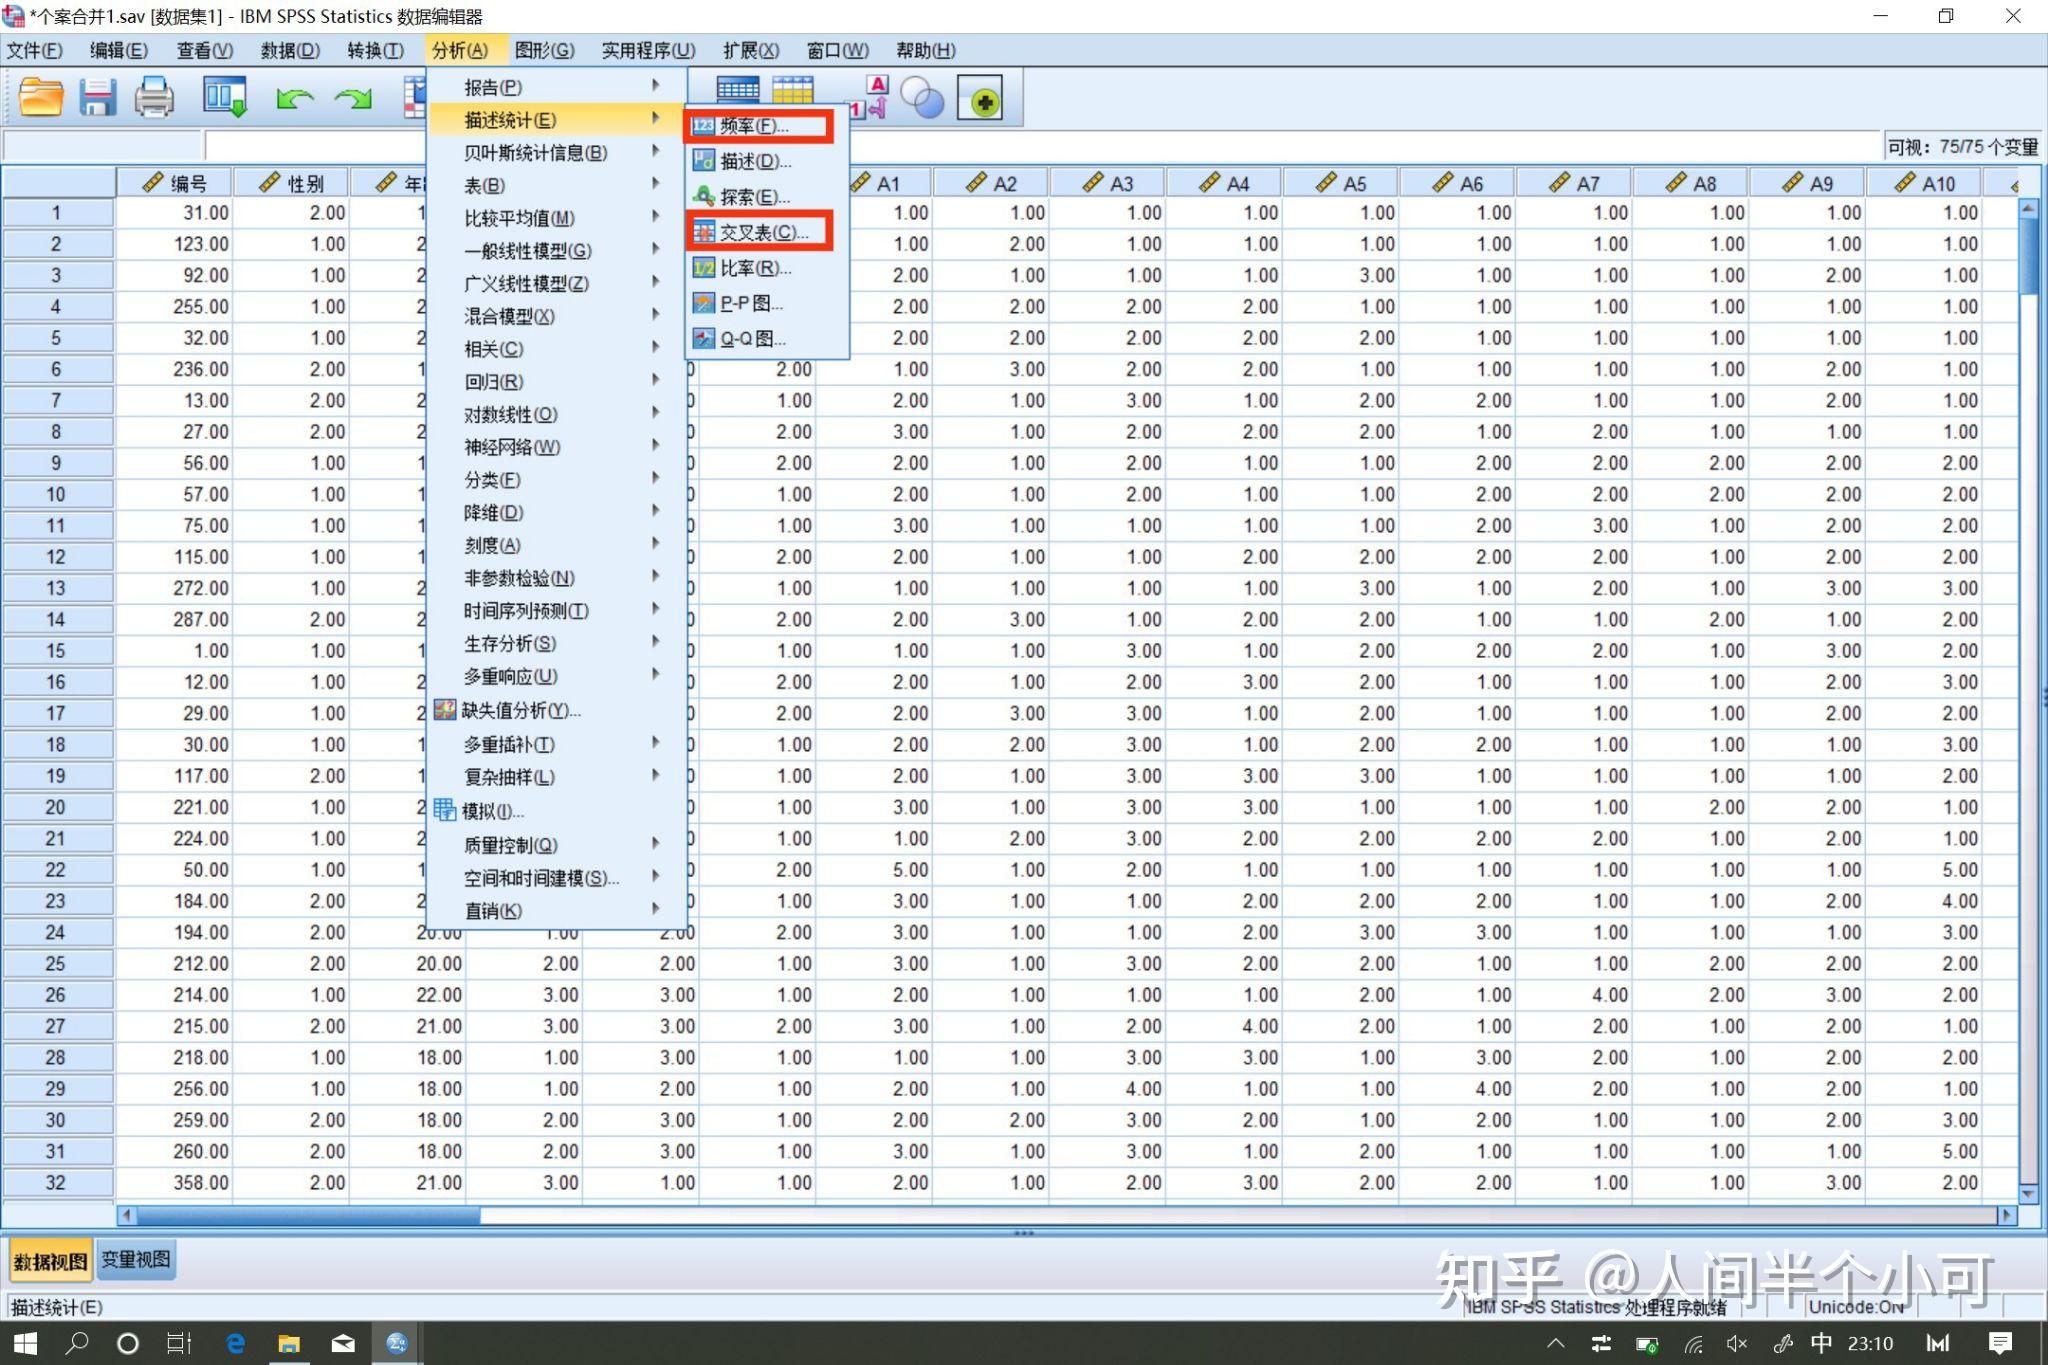Open the 帮助(H) menu

point(925,50)
